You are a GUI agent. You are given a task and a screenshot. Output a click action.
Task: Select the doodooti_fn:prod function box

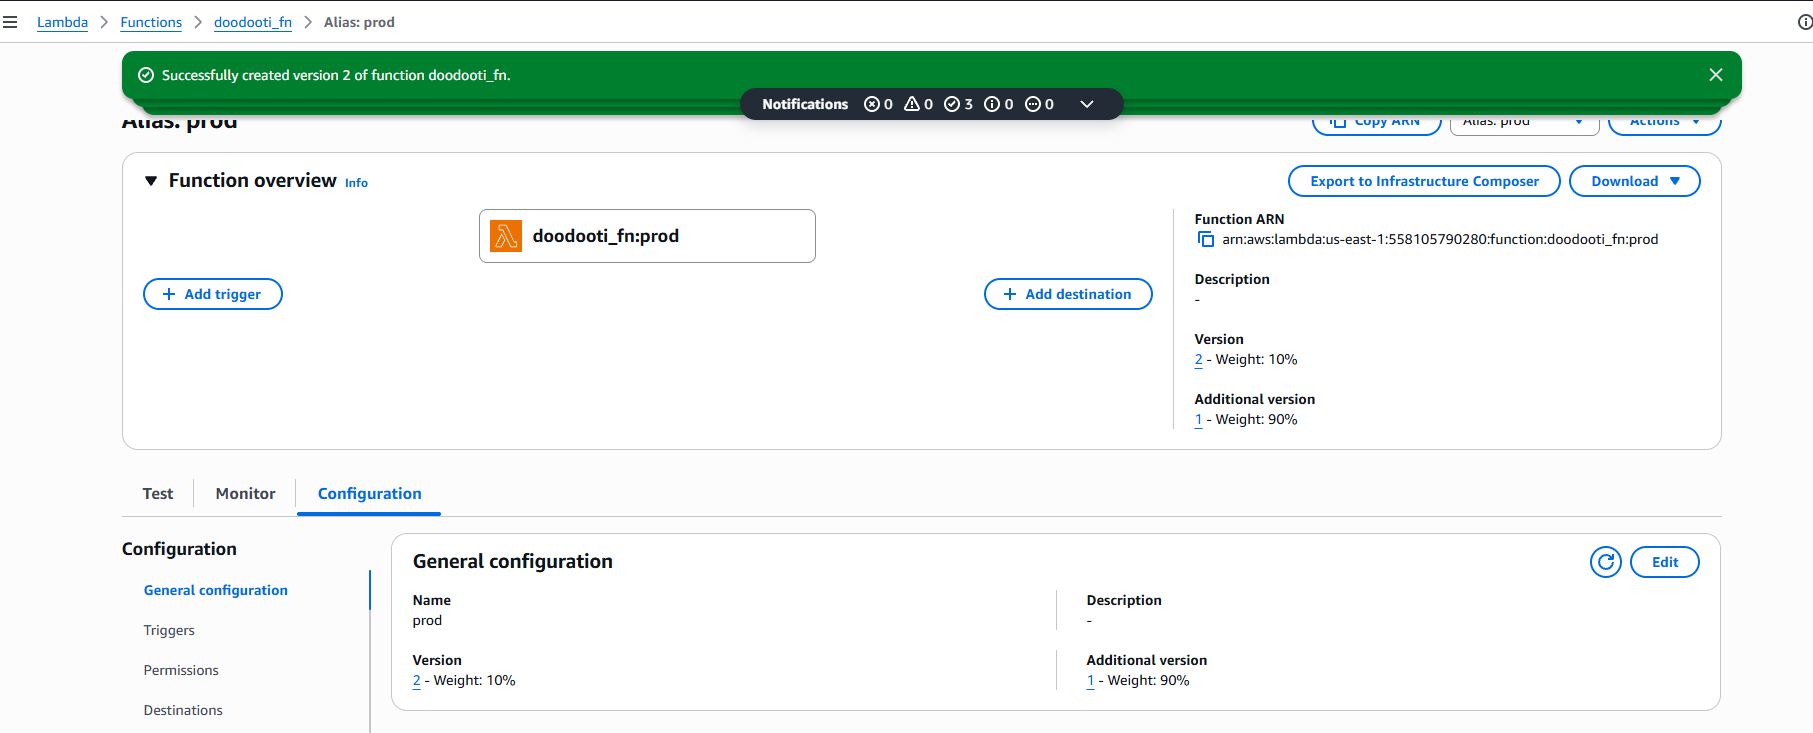click(647, 236)
